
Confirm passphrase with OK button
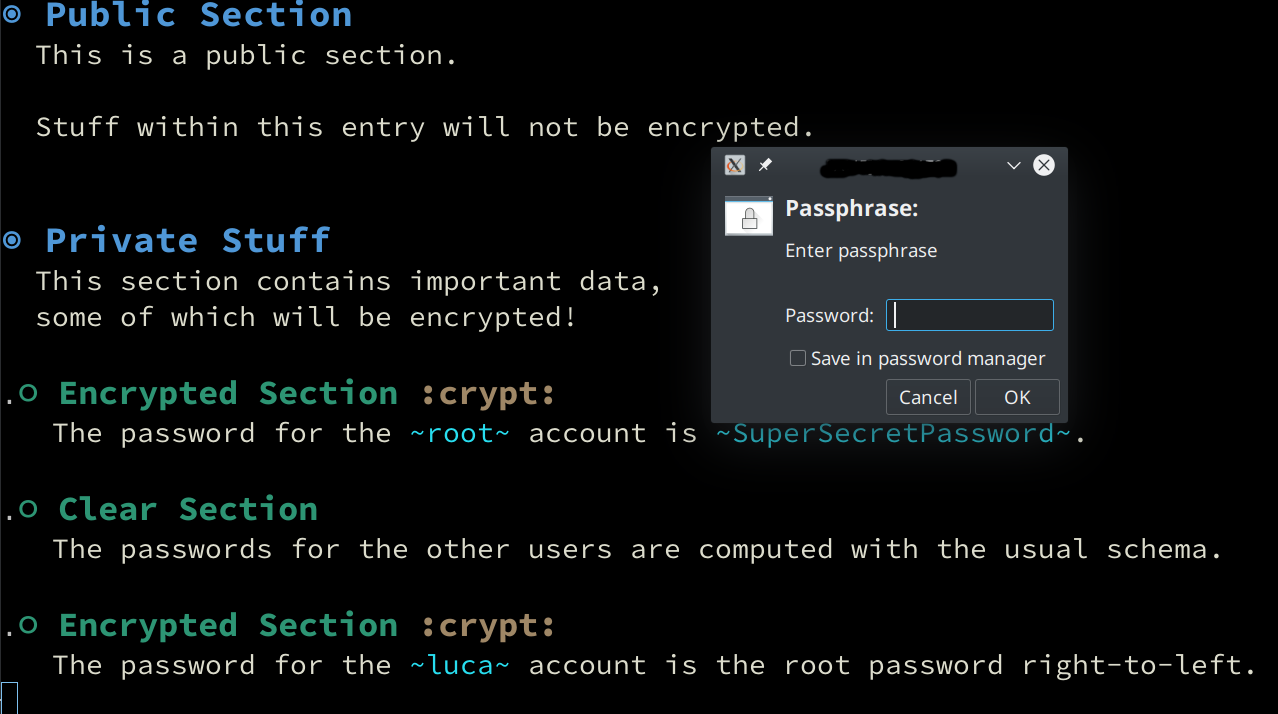[1017, 397]
